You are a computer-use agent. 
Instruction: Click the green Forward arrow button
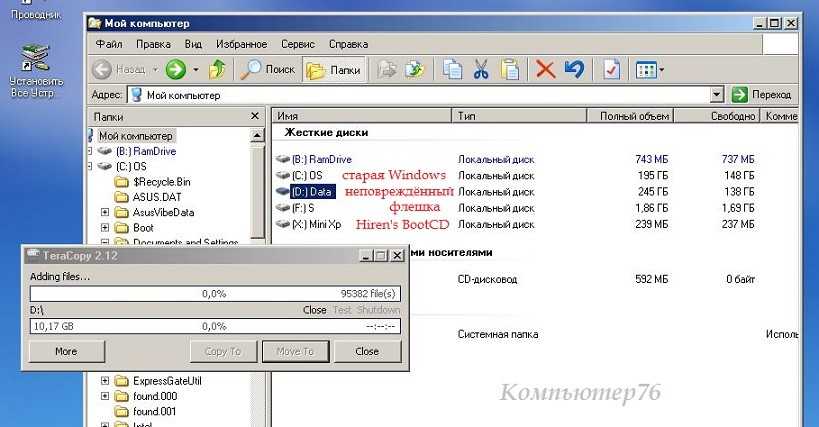pos(176,69)
